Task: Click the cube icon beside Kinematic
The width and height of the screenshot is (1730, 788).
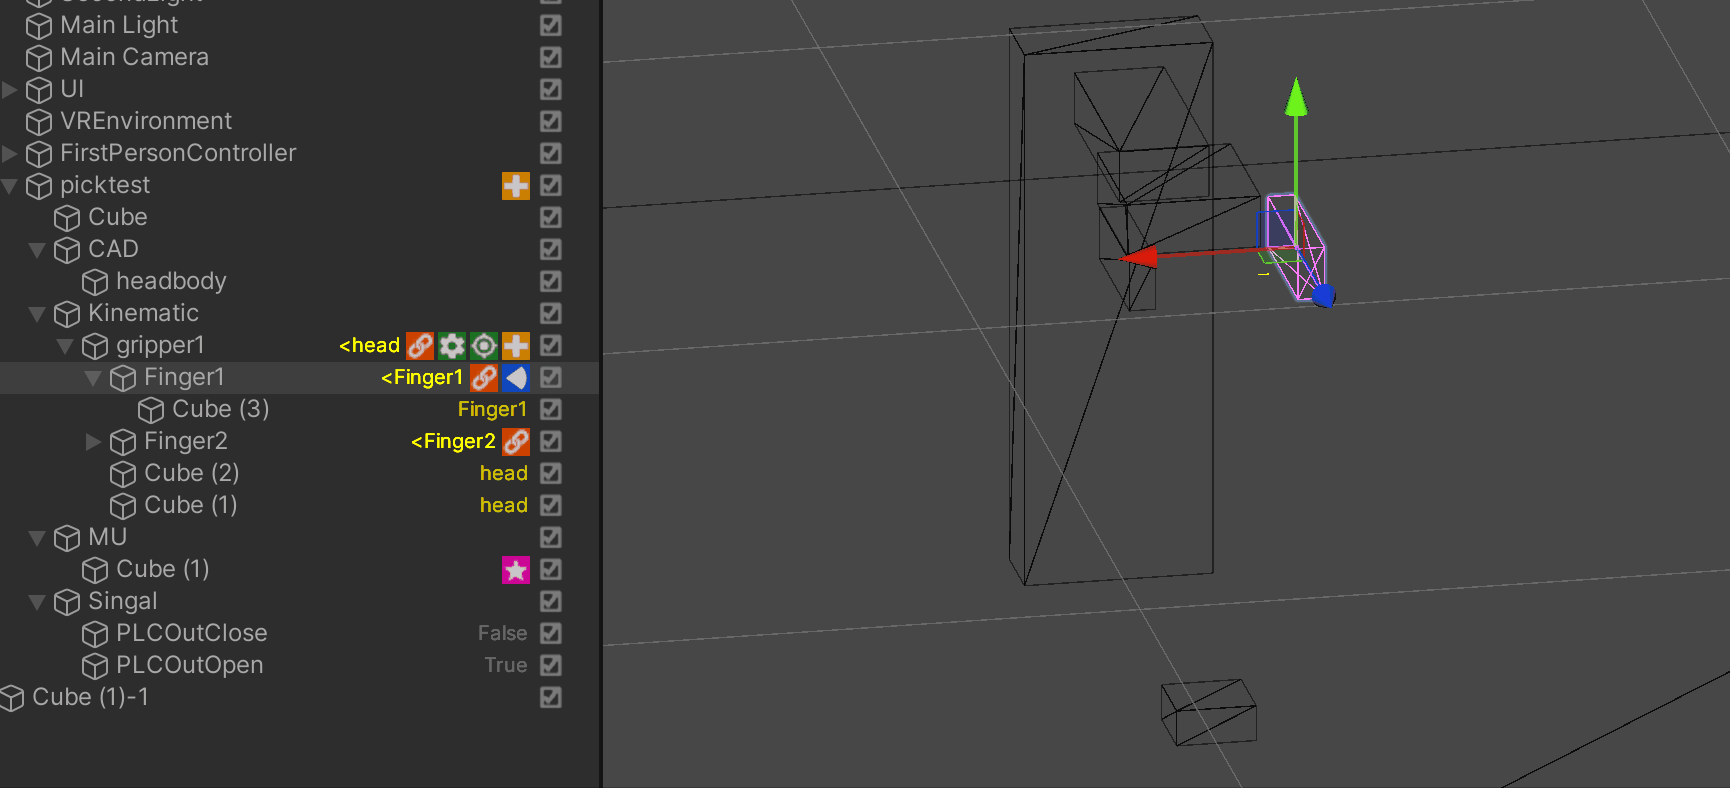Action: [x=67, y=314]
